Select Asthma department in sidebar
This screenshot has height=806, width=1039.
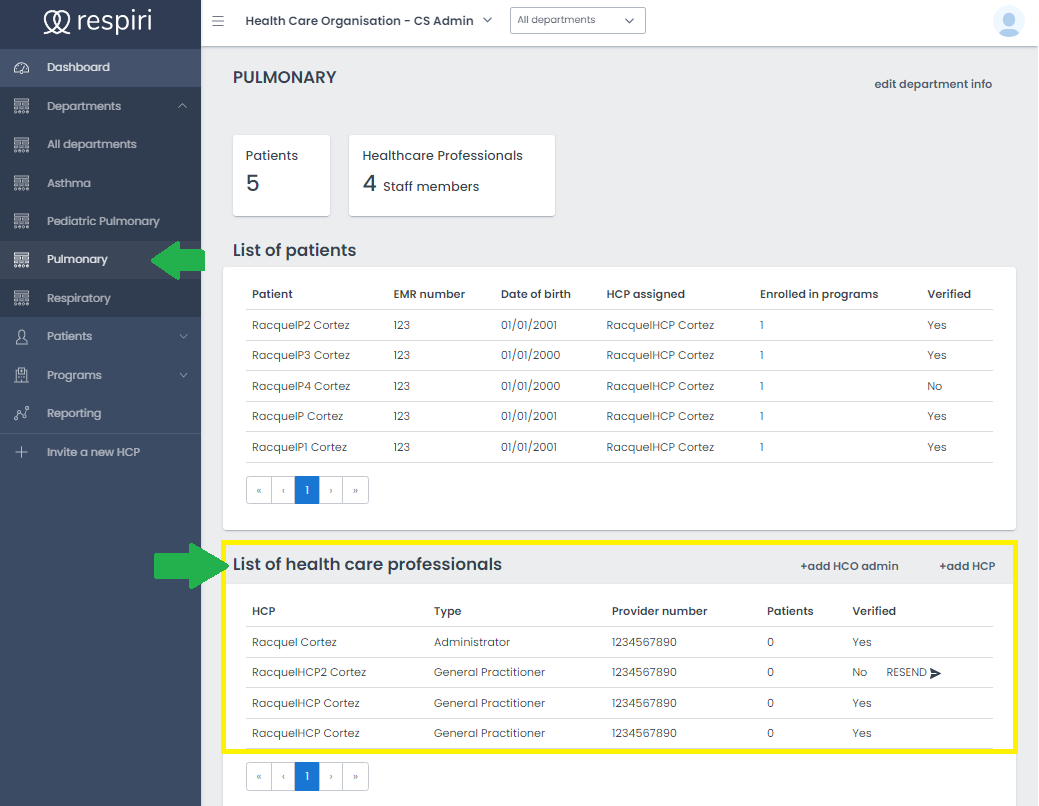[x=69, y=183]
